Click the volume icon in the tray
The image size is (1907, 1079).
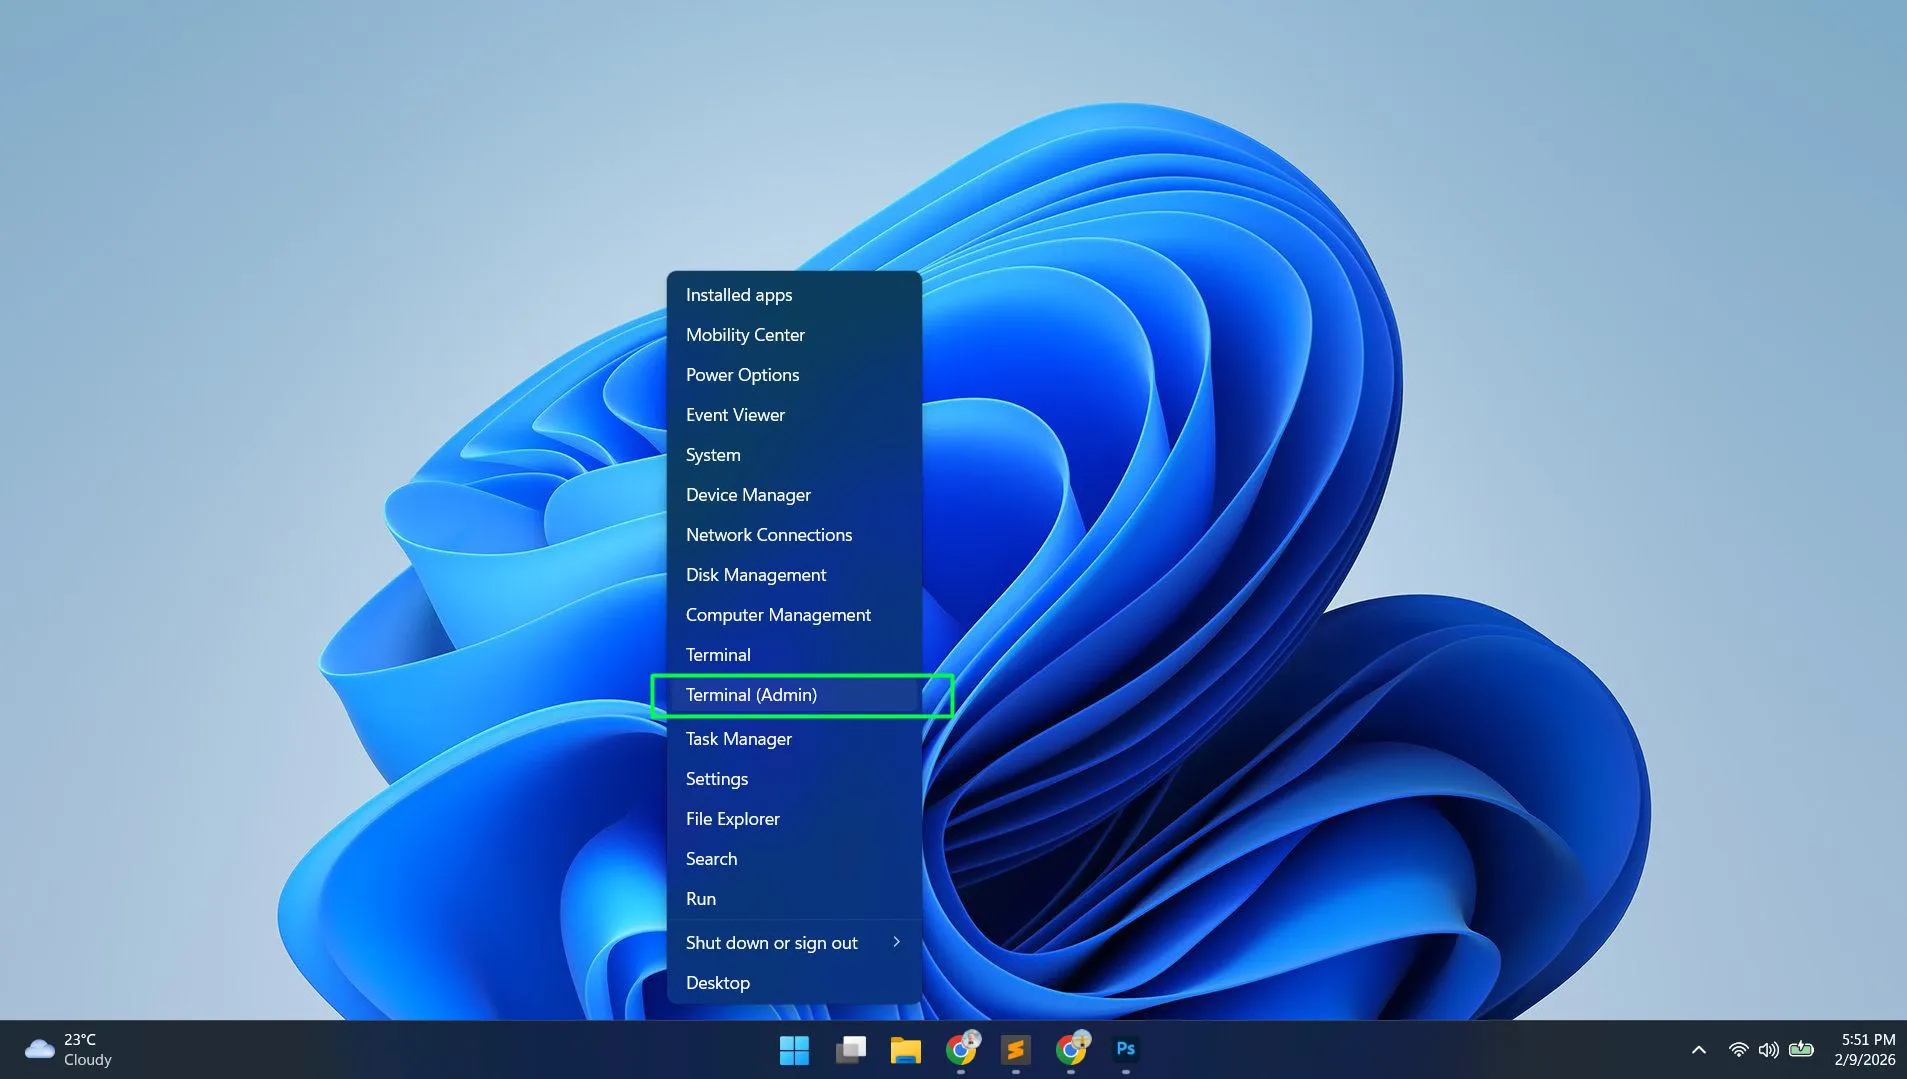(1770, 1049)
